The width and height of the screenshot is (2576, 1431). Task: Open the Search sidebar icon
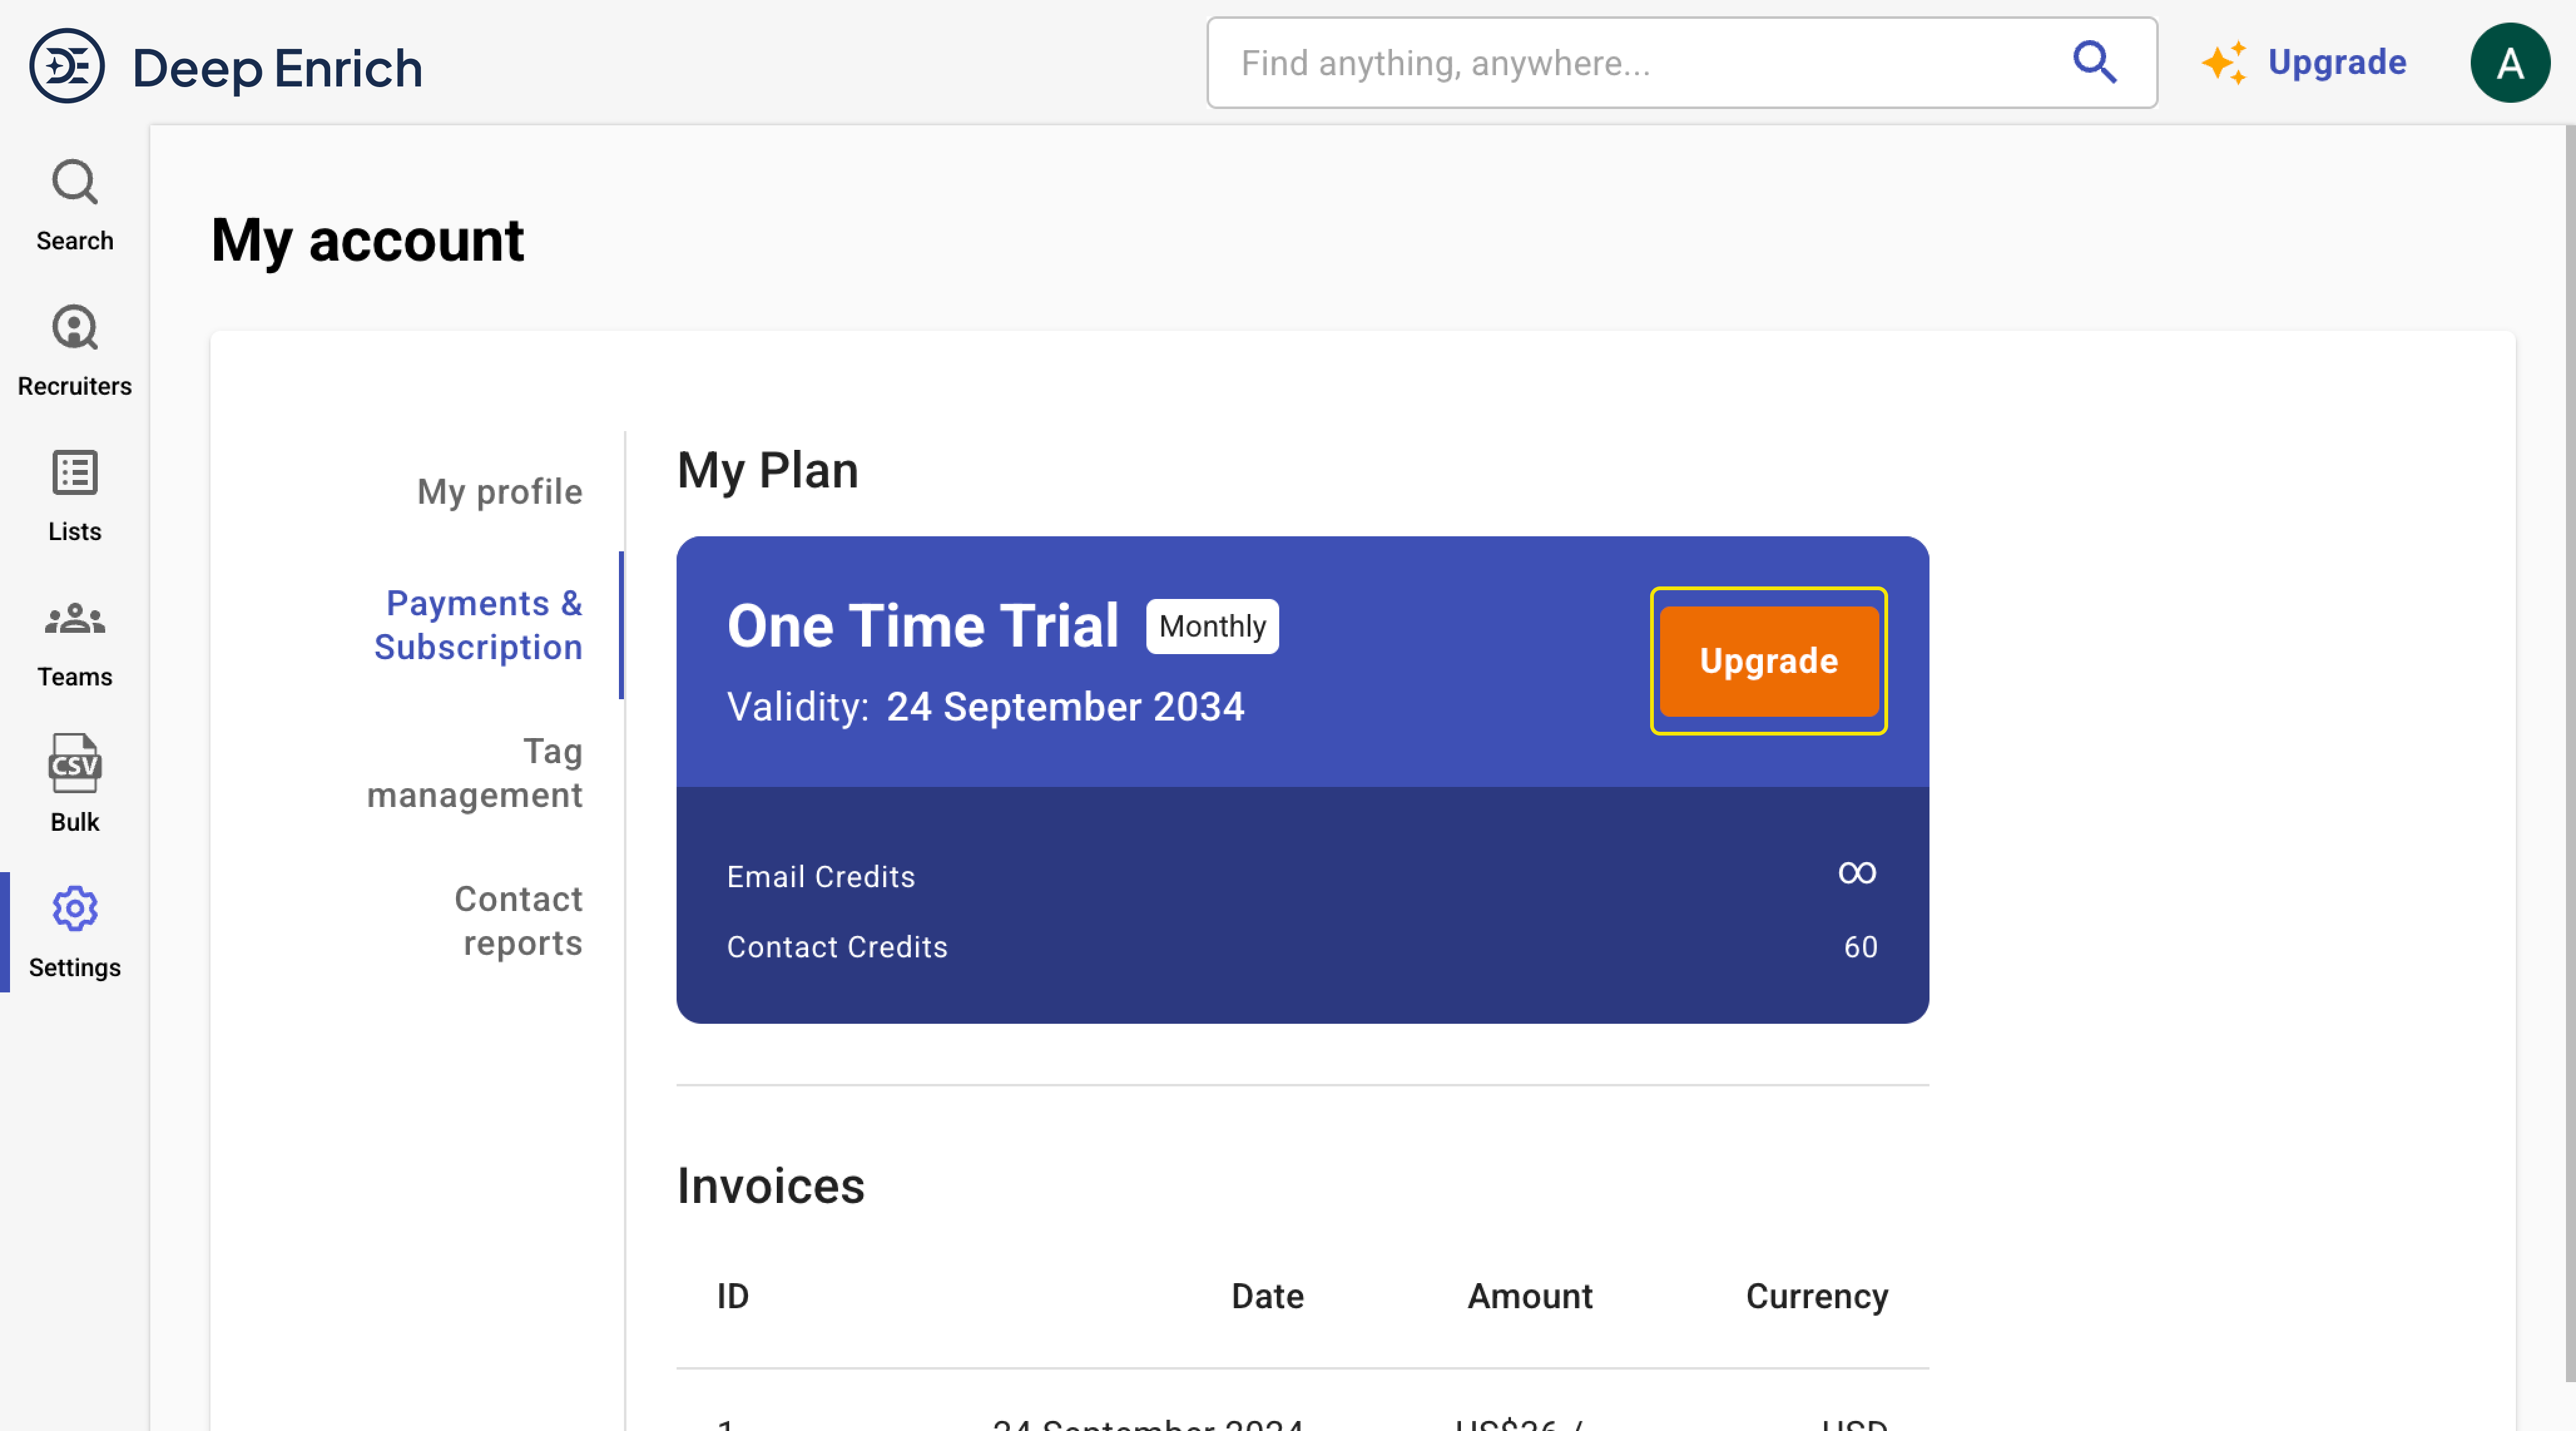pos(75,184)
